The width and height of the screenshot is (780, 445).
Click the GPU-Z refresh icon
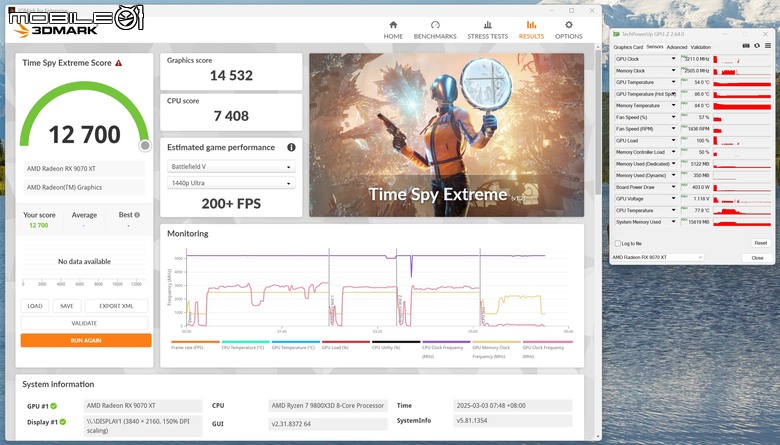pos(757,46)
